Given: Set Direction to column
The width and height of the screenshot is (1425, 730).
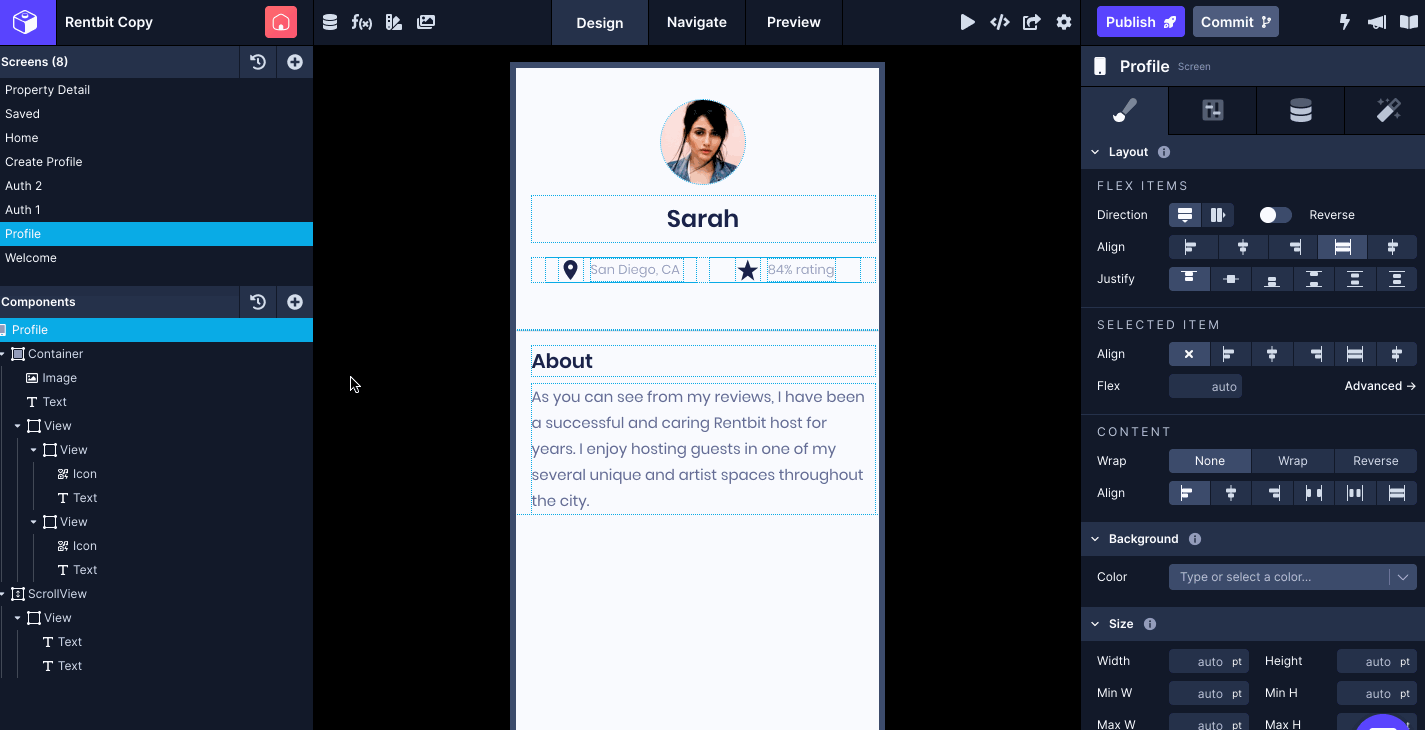Looking at the screenshot, I should [1185, 215].
